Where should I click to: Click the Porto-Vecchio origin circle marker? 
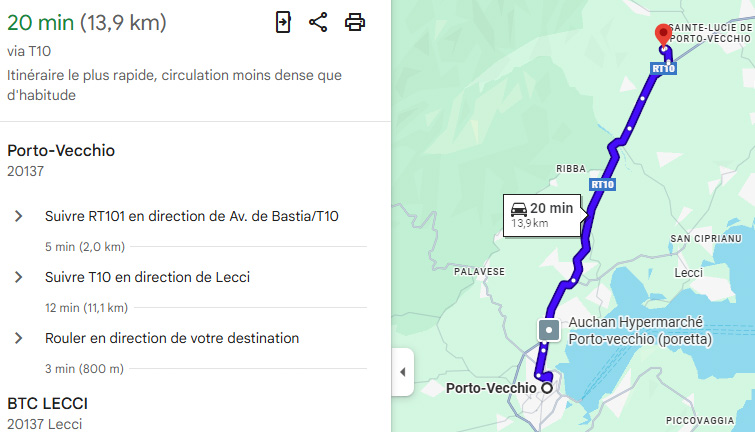pyautogui.click(x=546, y=387)
